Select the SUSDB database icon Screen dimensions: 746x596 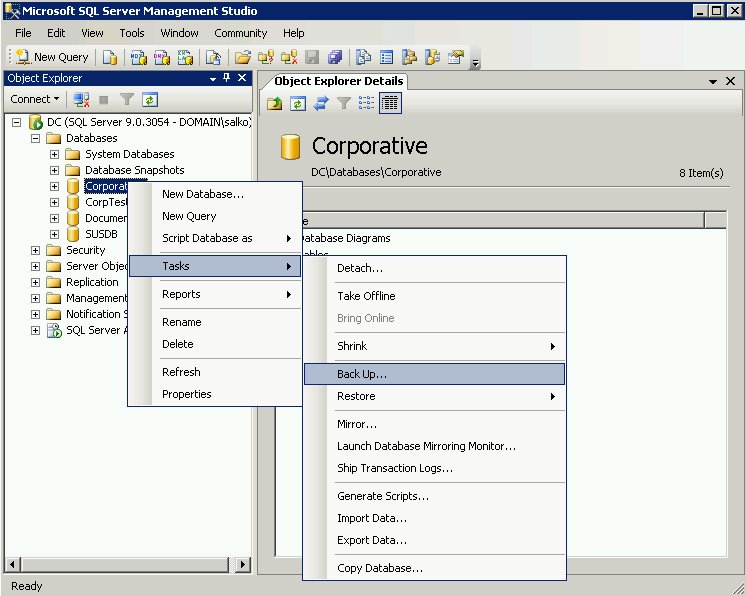coord(73,234)
